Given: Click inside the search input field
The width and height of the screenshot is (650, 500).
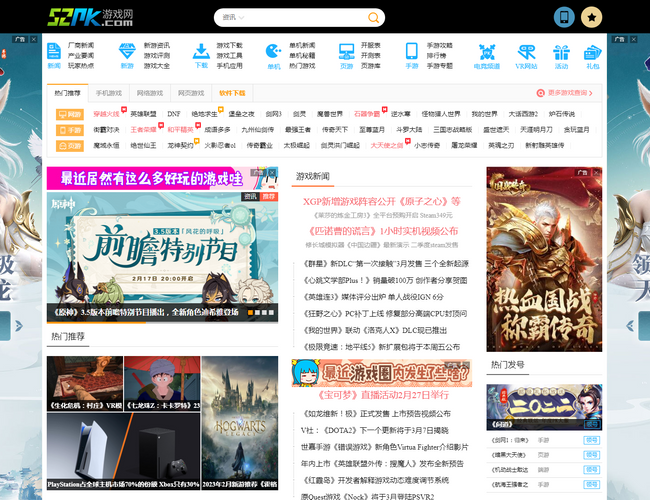Looking at the screenshot, I should (305, 17).
